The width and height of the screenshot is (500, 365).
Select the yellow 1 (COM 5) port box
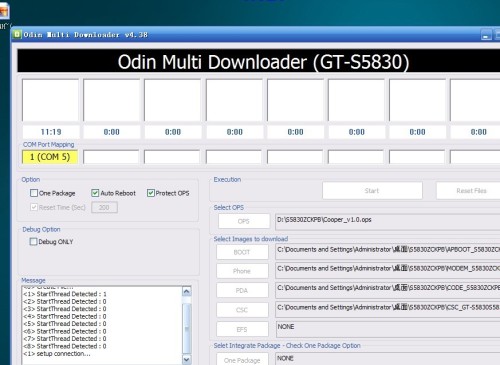click(50, 157)
